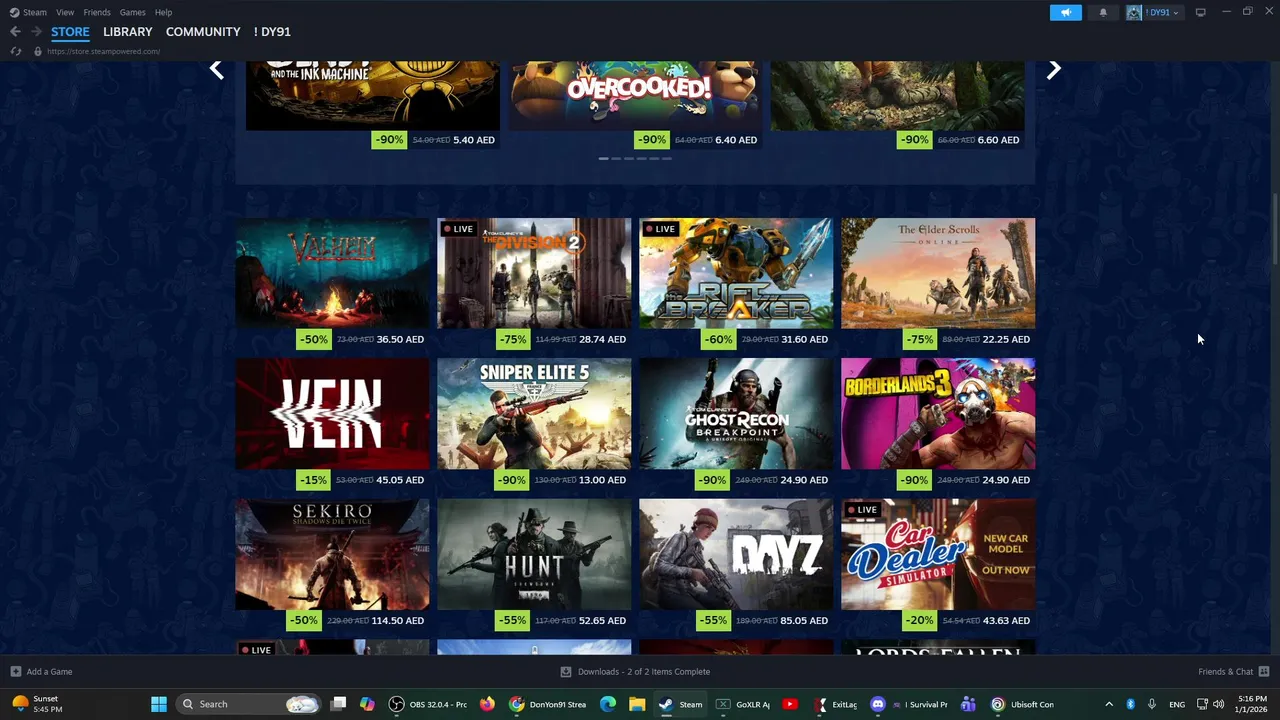Open the notifications bell
The width and height of the screenshot is (1280, 720).
1103,12
